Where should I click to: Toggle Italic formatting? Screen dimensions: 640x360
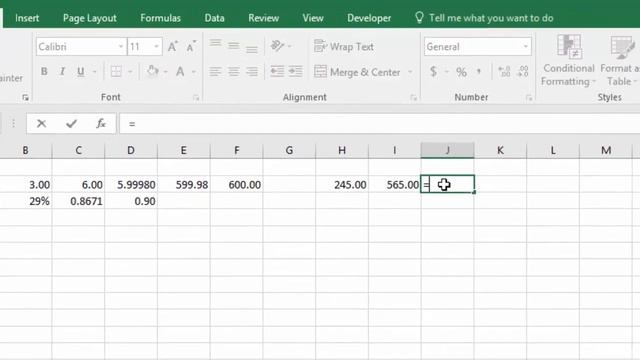point(62,72)
